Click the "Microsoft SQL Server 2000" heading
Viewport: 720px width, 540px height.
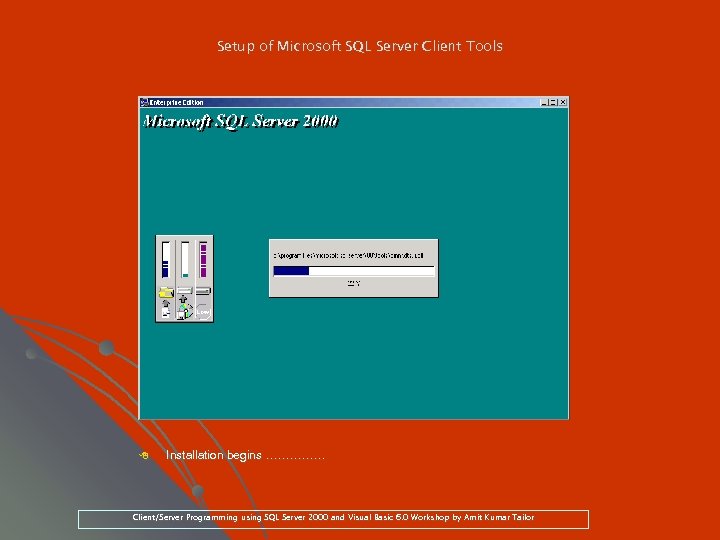tap(241, 121)
